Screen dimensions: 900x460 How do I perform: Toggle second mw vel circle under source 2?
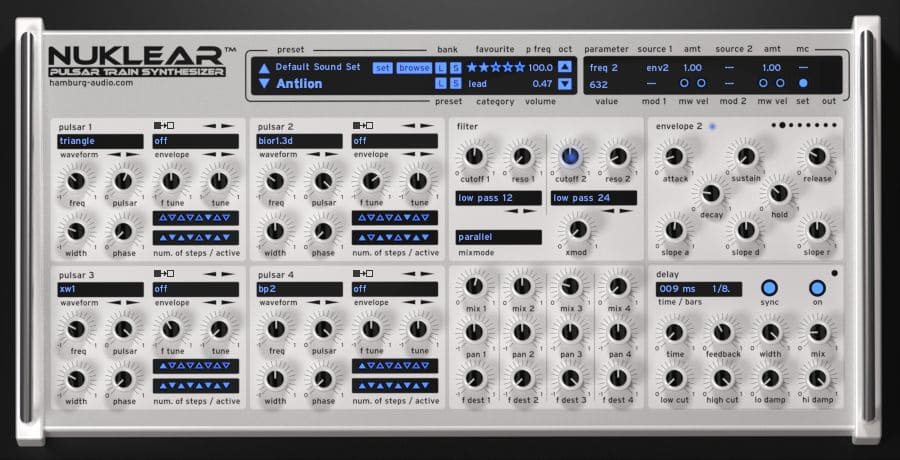(x=781, y=83)
